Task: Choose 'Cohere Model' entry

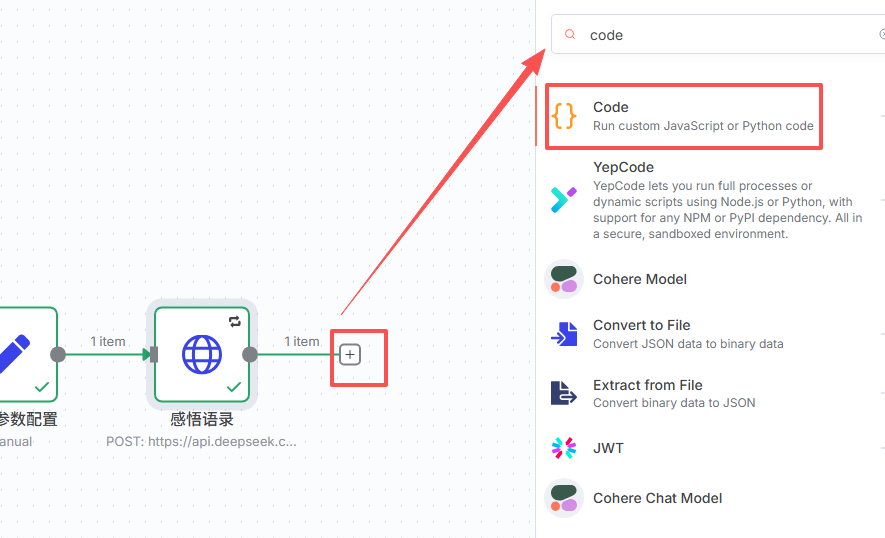Action: (x=639, y=279)
